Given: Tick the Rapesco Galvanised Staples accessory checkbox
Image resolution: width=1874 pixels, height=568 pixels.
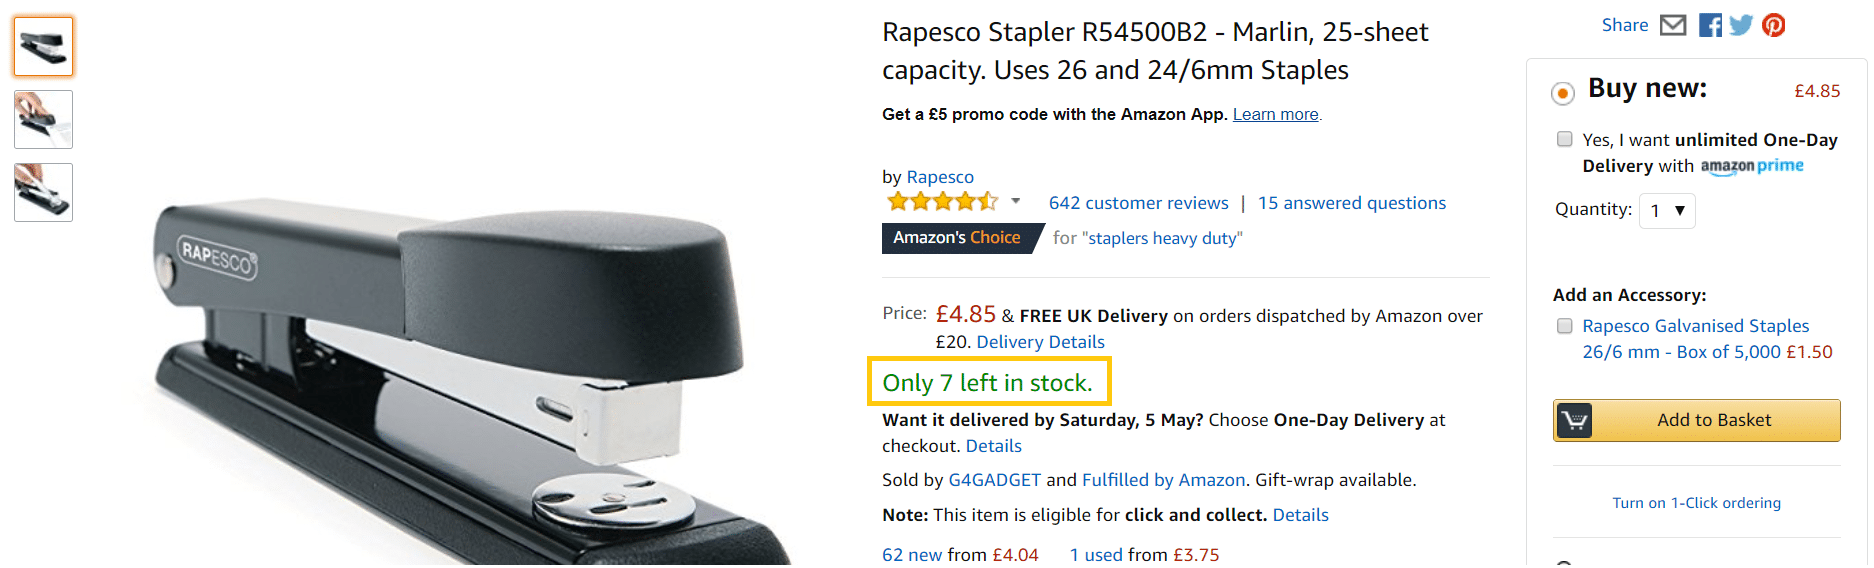Looking at the screenshot, I should [x=1565, y=326].
